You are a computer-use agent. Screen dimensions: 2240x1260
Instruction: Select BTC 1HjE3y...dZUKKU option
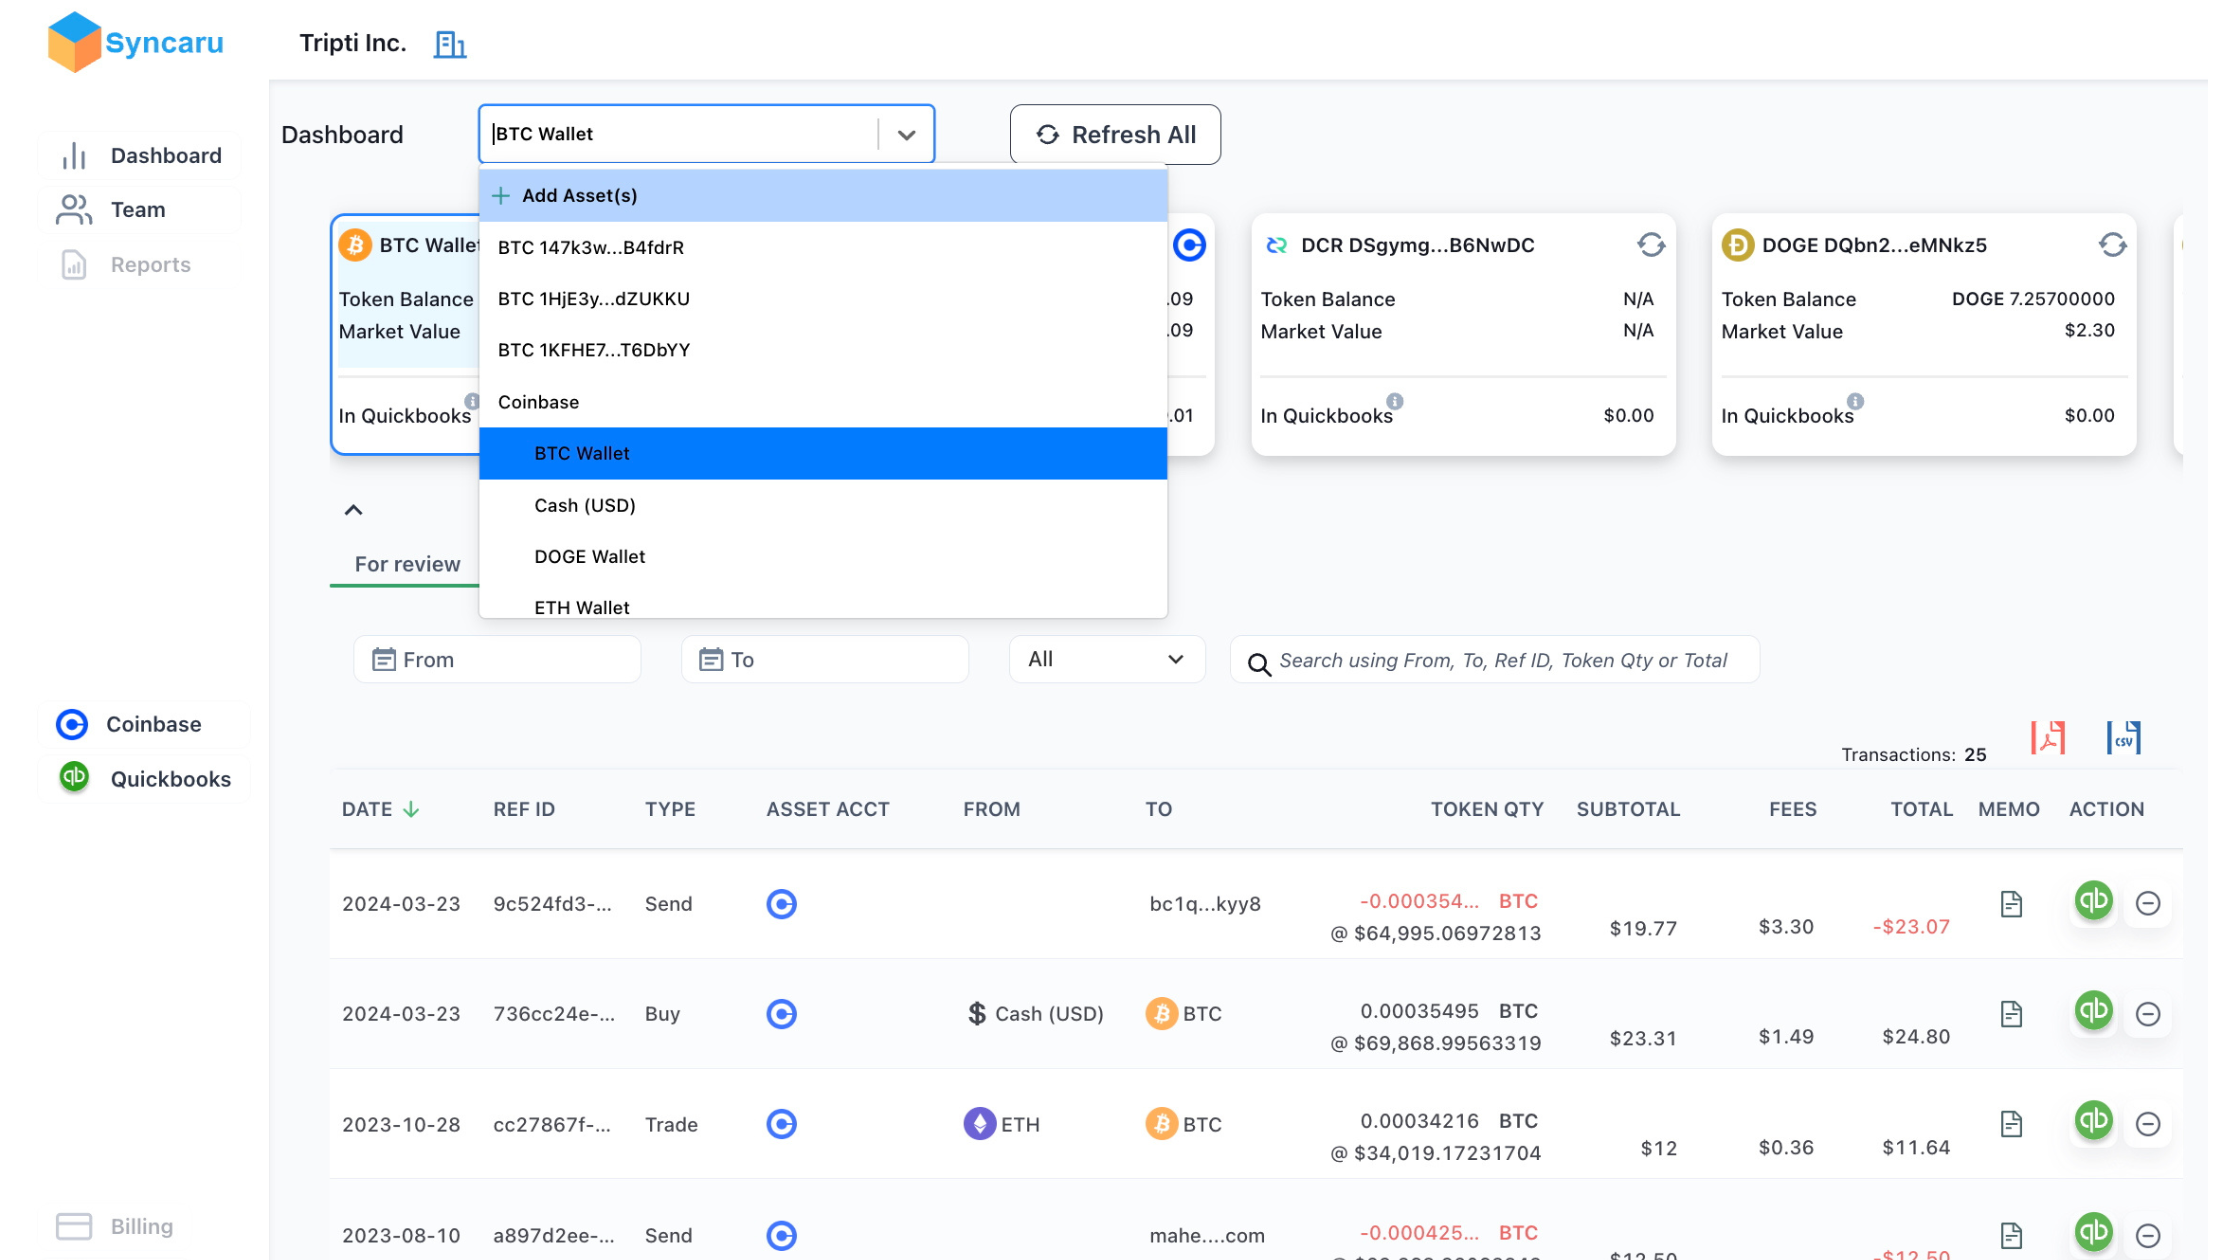[x=823, y=298]
